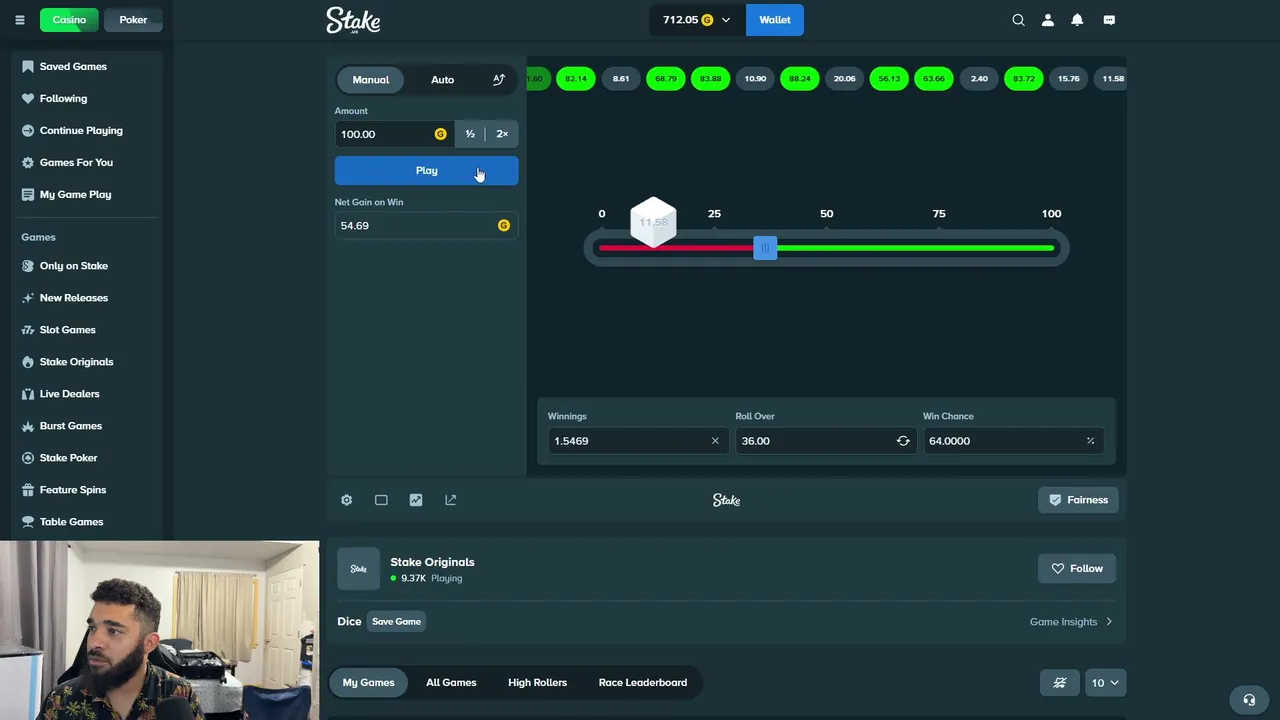Click the green section of the dice slider
1280x720 pixels.
915,248
